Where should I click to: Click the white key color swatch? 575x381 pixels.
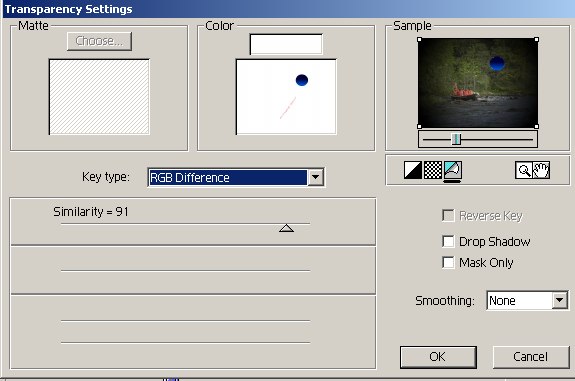pyautogui.click(x=286, y=44)
